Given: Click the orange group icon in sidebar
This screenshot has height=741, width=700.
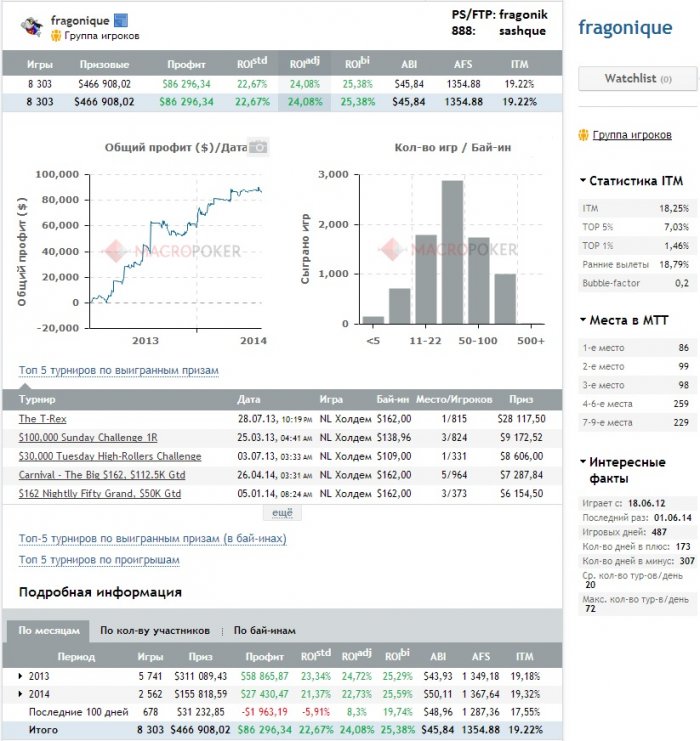Looking at the screenshot, I should click(584, 135).
